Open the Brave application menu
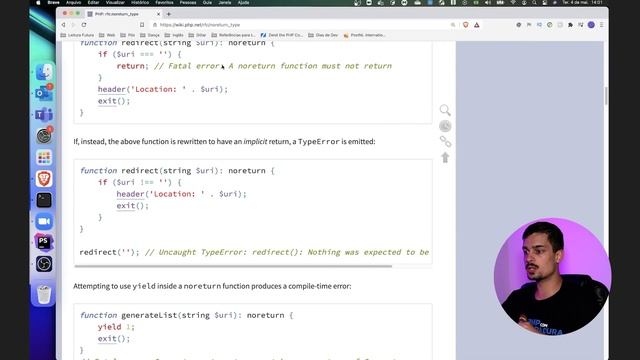Viewport: 640px width, 360px height. coord(53,2)
